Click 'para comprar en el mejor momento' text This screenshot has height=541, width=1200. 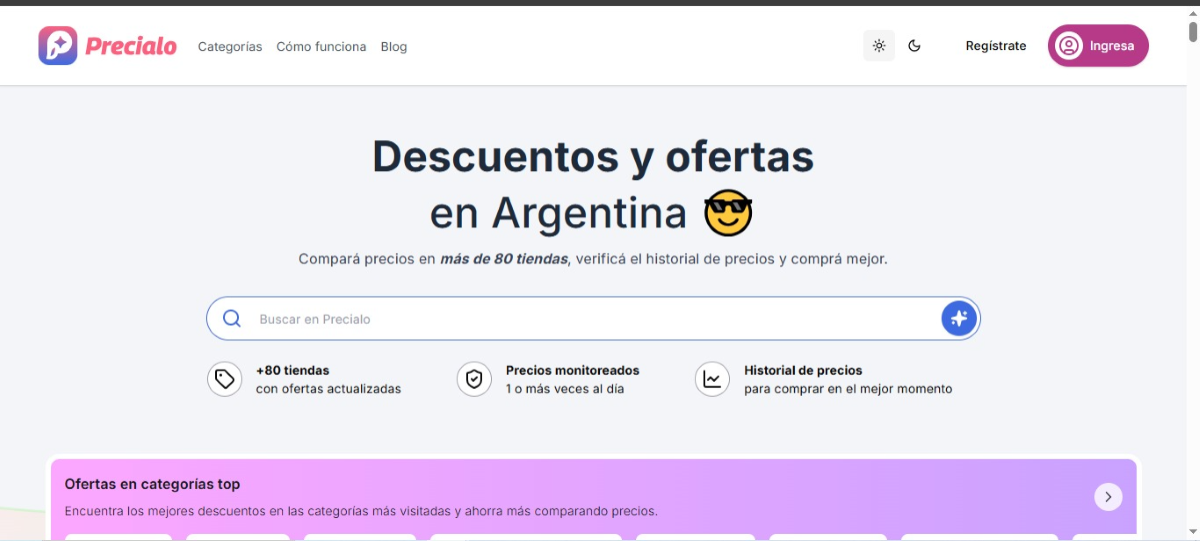(848, 389)
